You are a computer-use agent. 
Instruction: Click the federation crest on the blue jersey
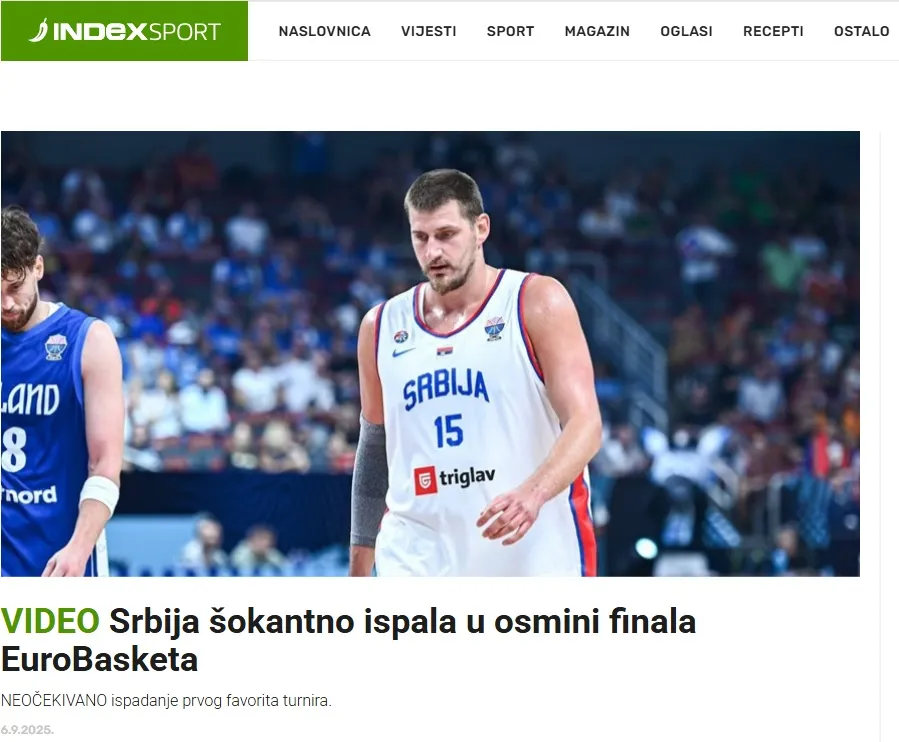pos(56,347)
